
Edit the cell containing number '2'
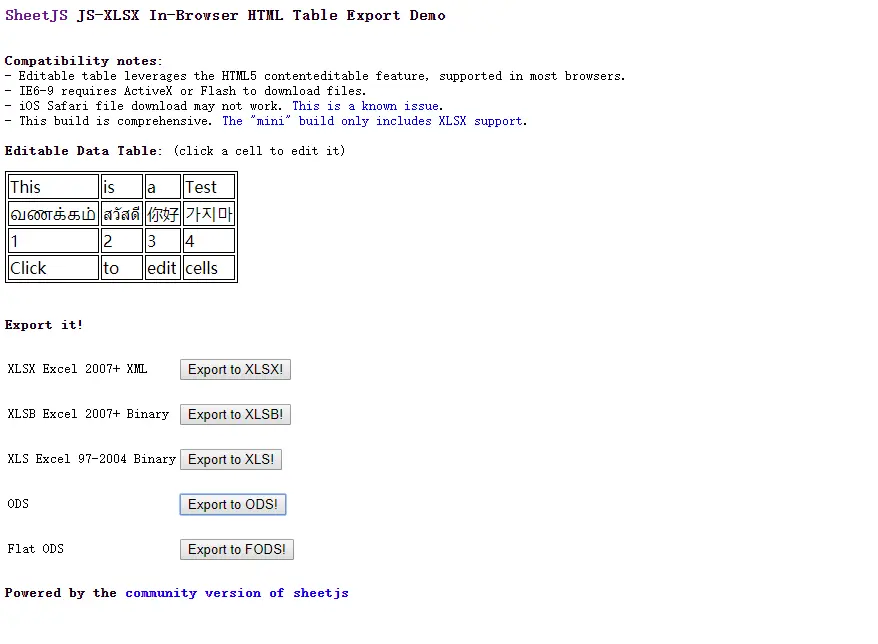point(122,241)
